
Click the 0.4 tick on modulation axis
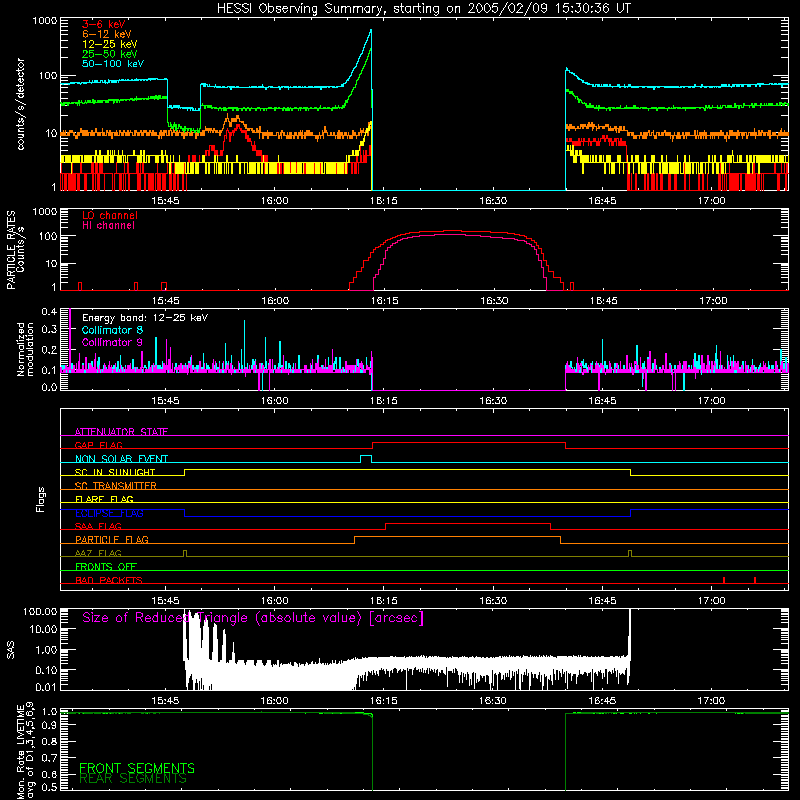pyautogui.click(x=49, y=311)
